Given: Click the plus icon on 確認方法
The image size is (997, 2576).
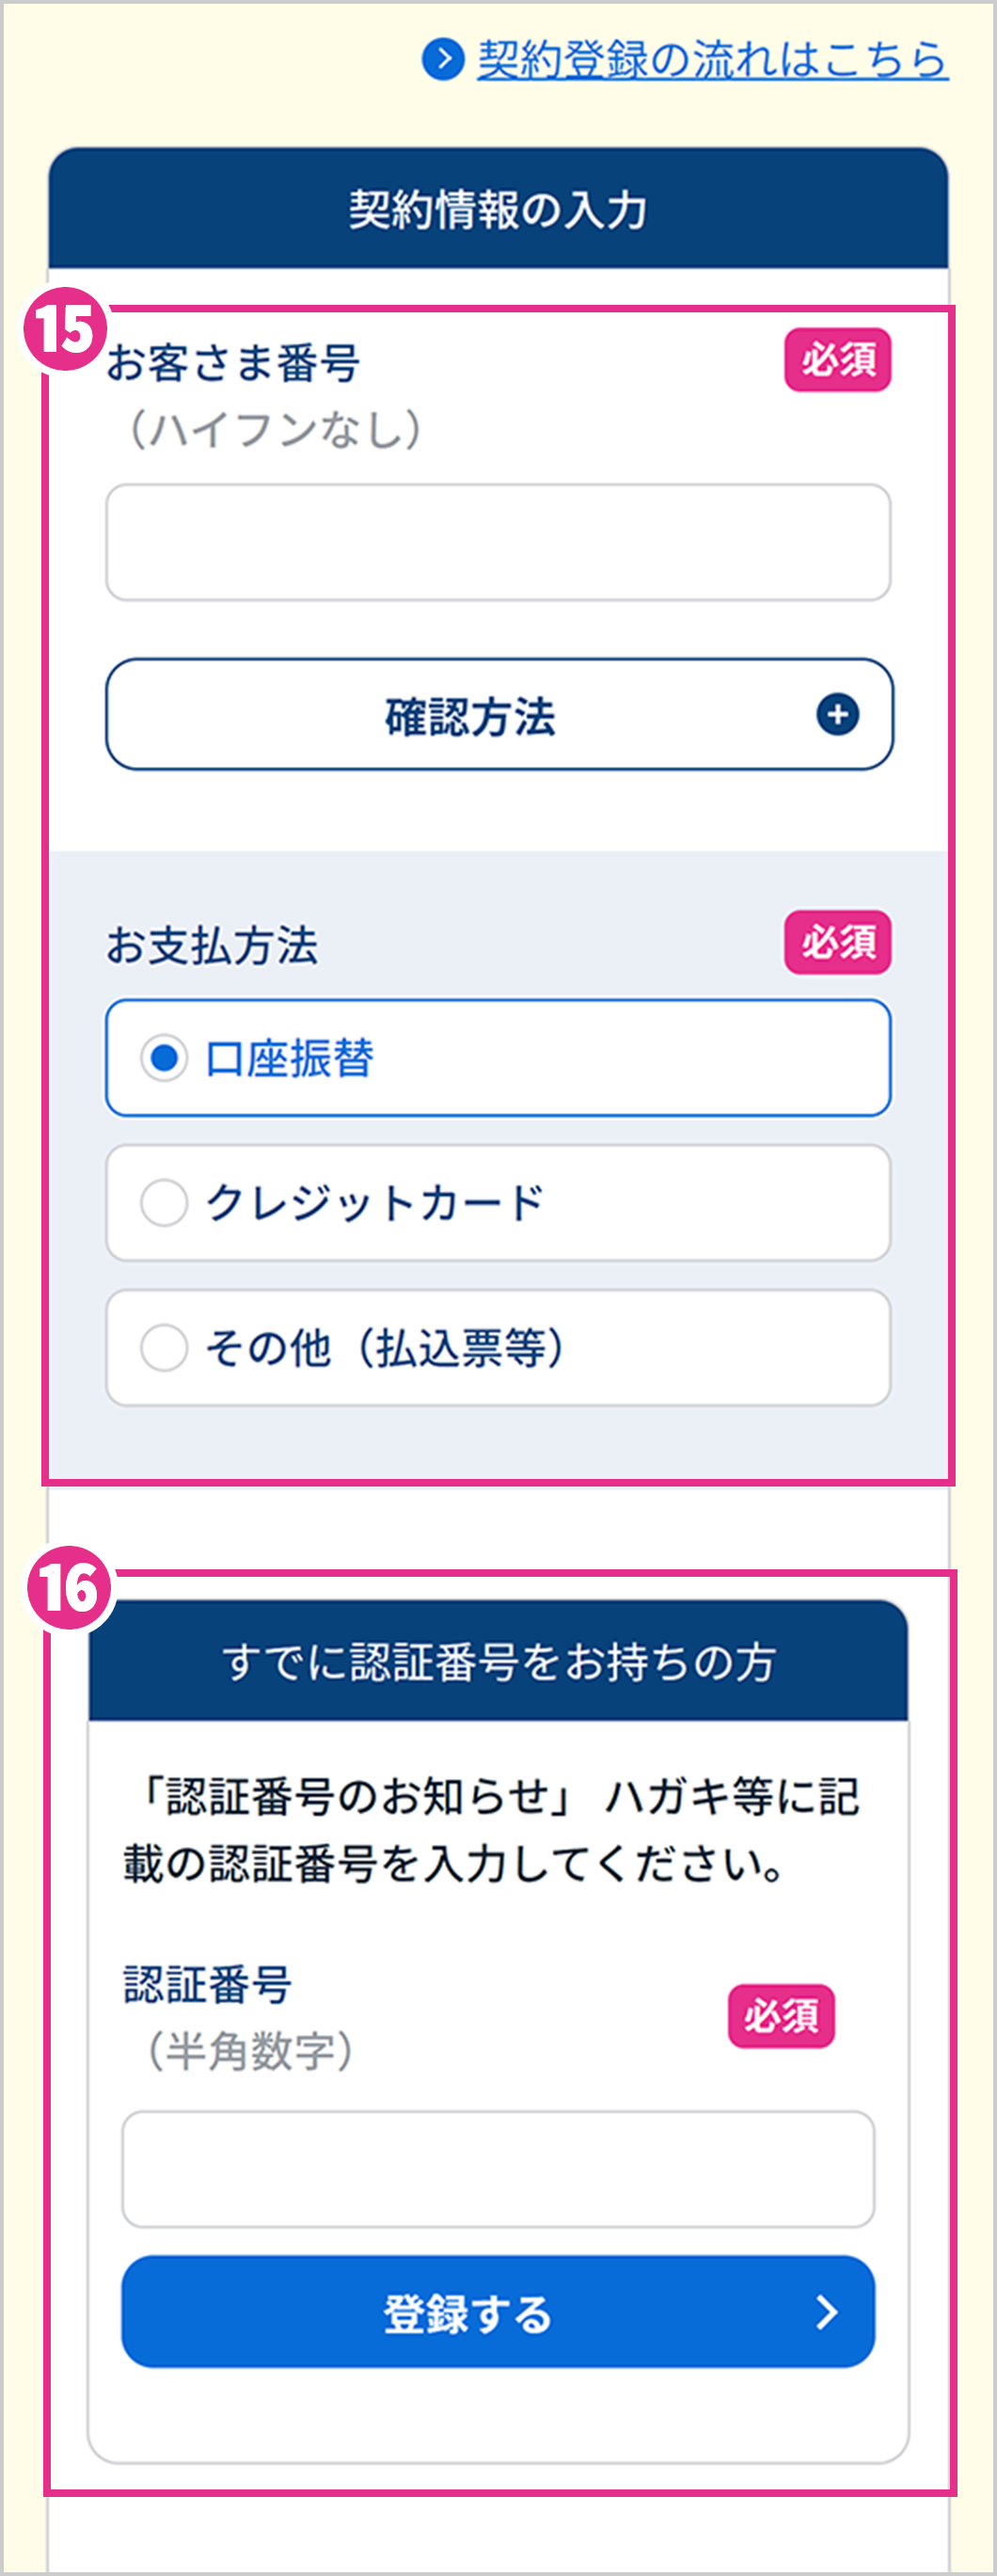Looking at the screenshot, I should [837, 714].
